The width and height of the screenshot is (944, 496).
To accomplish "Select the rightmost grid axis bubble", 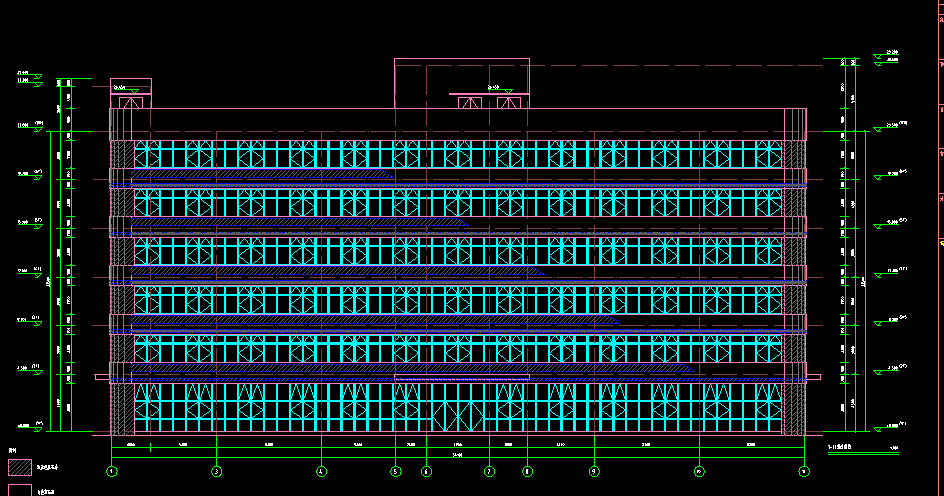I will pyautogui.click(x=803, y=470).
